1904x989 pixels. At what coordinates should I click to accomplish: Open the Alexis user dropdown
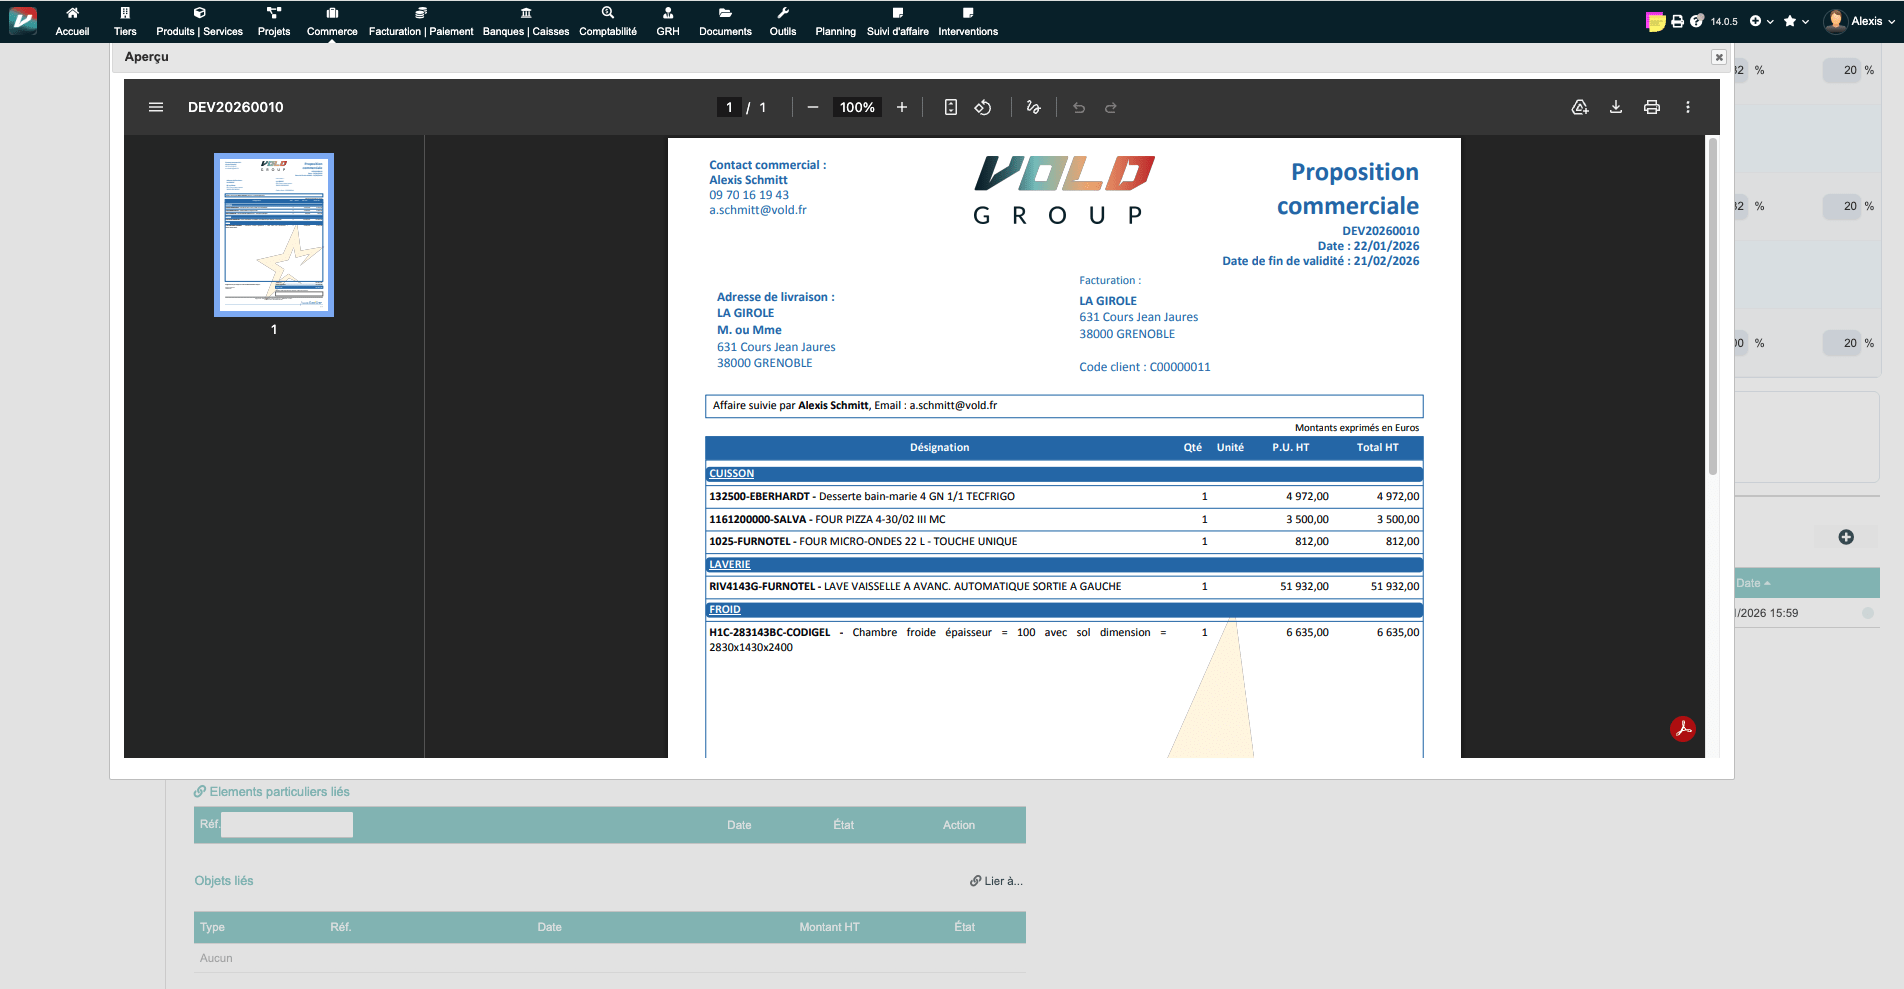(x=1860, y=21)
